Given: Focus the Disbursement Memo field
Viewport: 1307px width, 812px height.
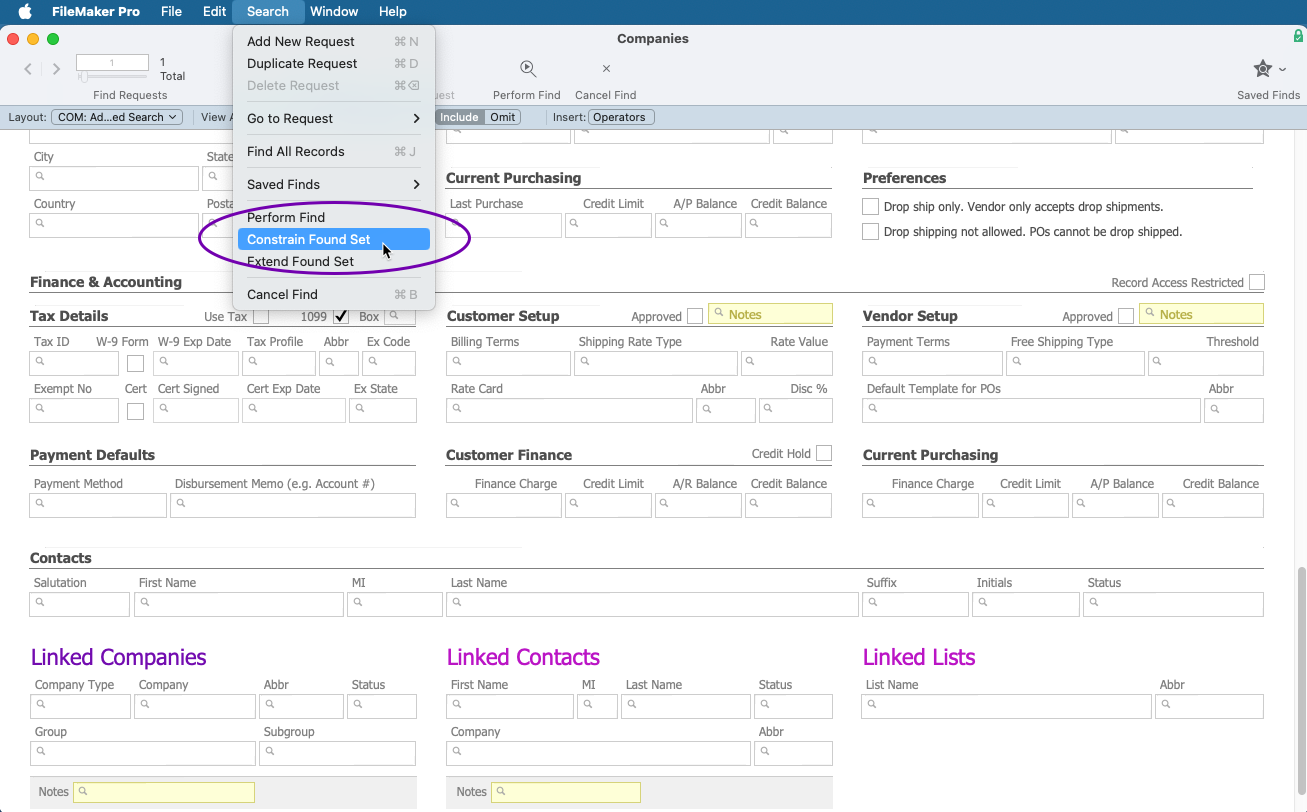Looking at the screenshot, I should tap(293, 505).
